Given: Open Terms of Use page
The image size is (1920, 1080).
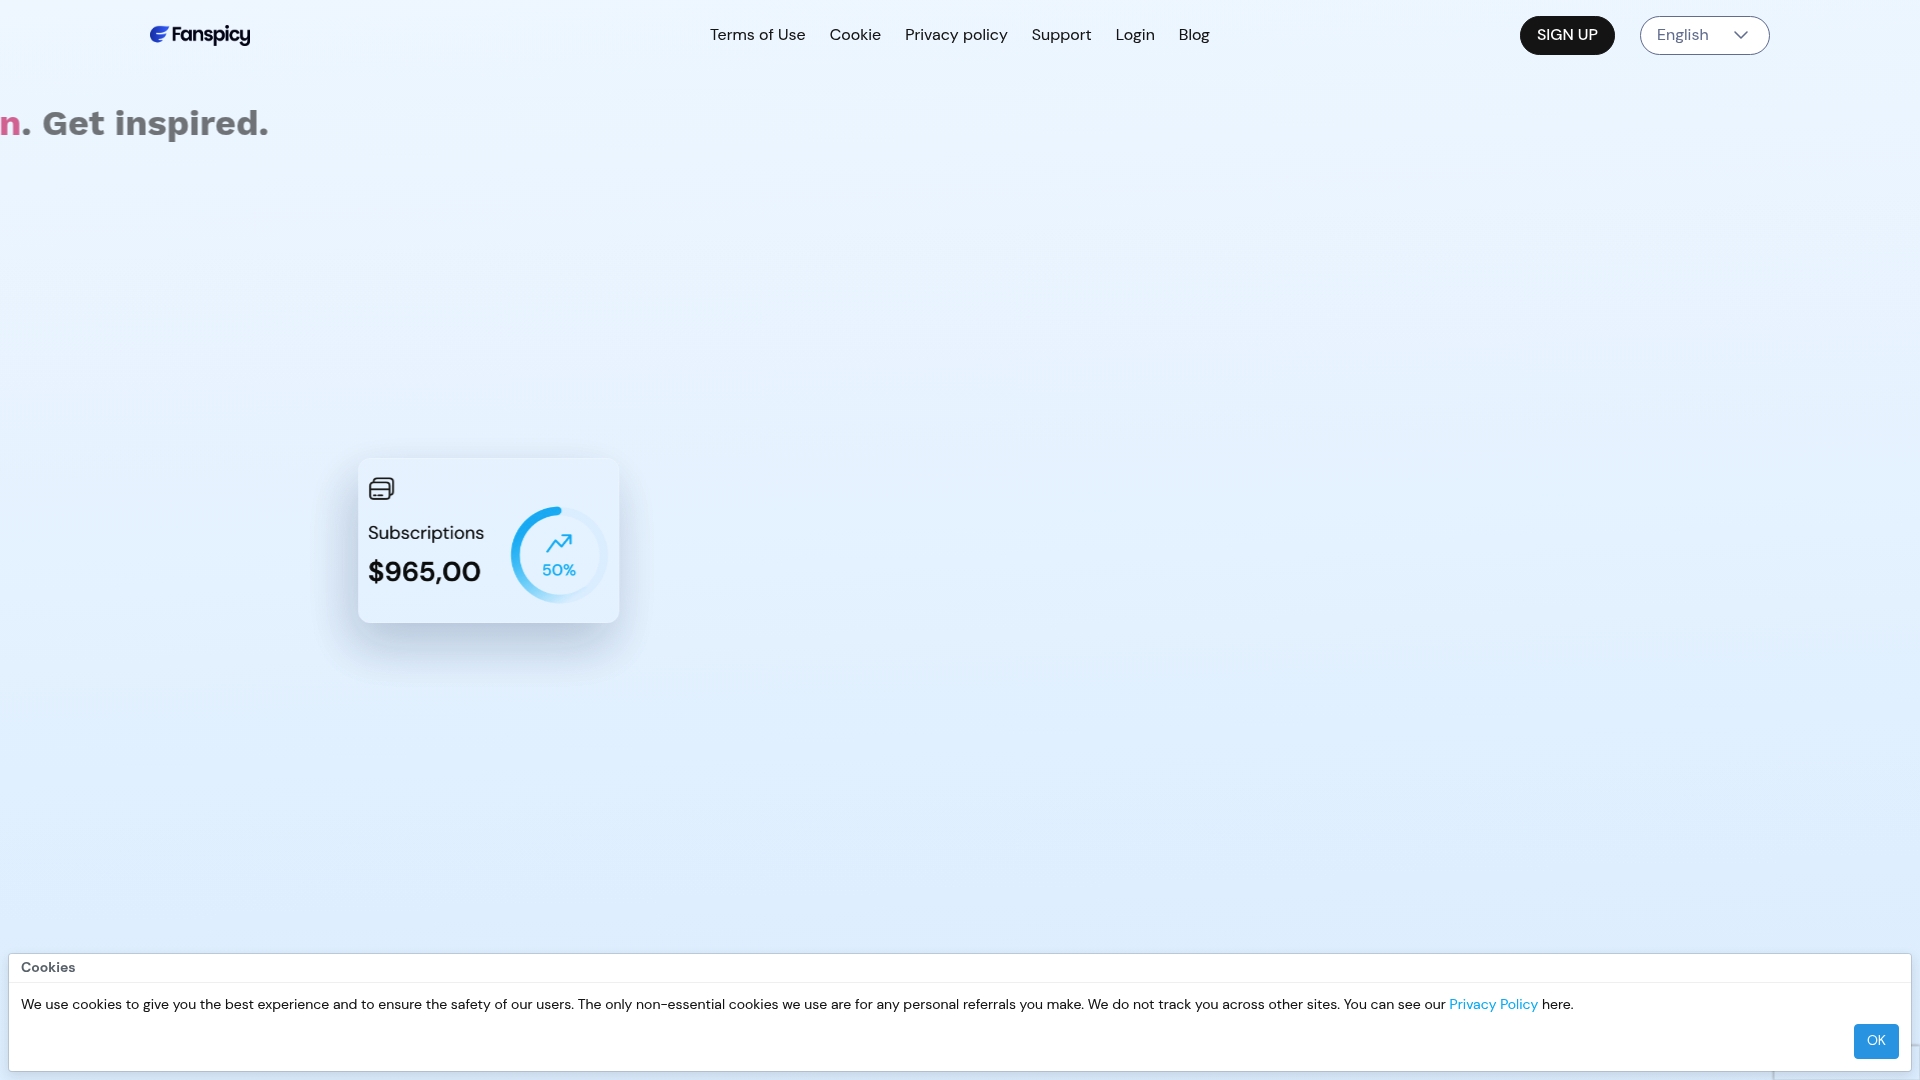Looking at the screenshot, I should pos(757,35).
